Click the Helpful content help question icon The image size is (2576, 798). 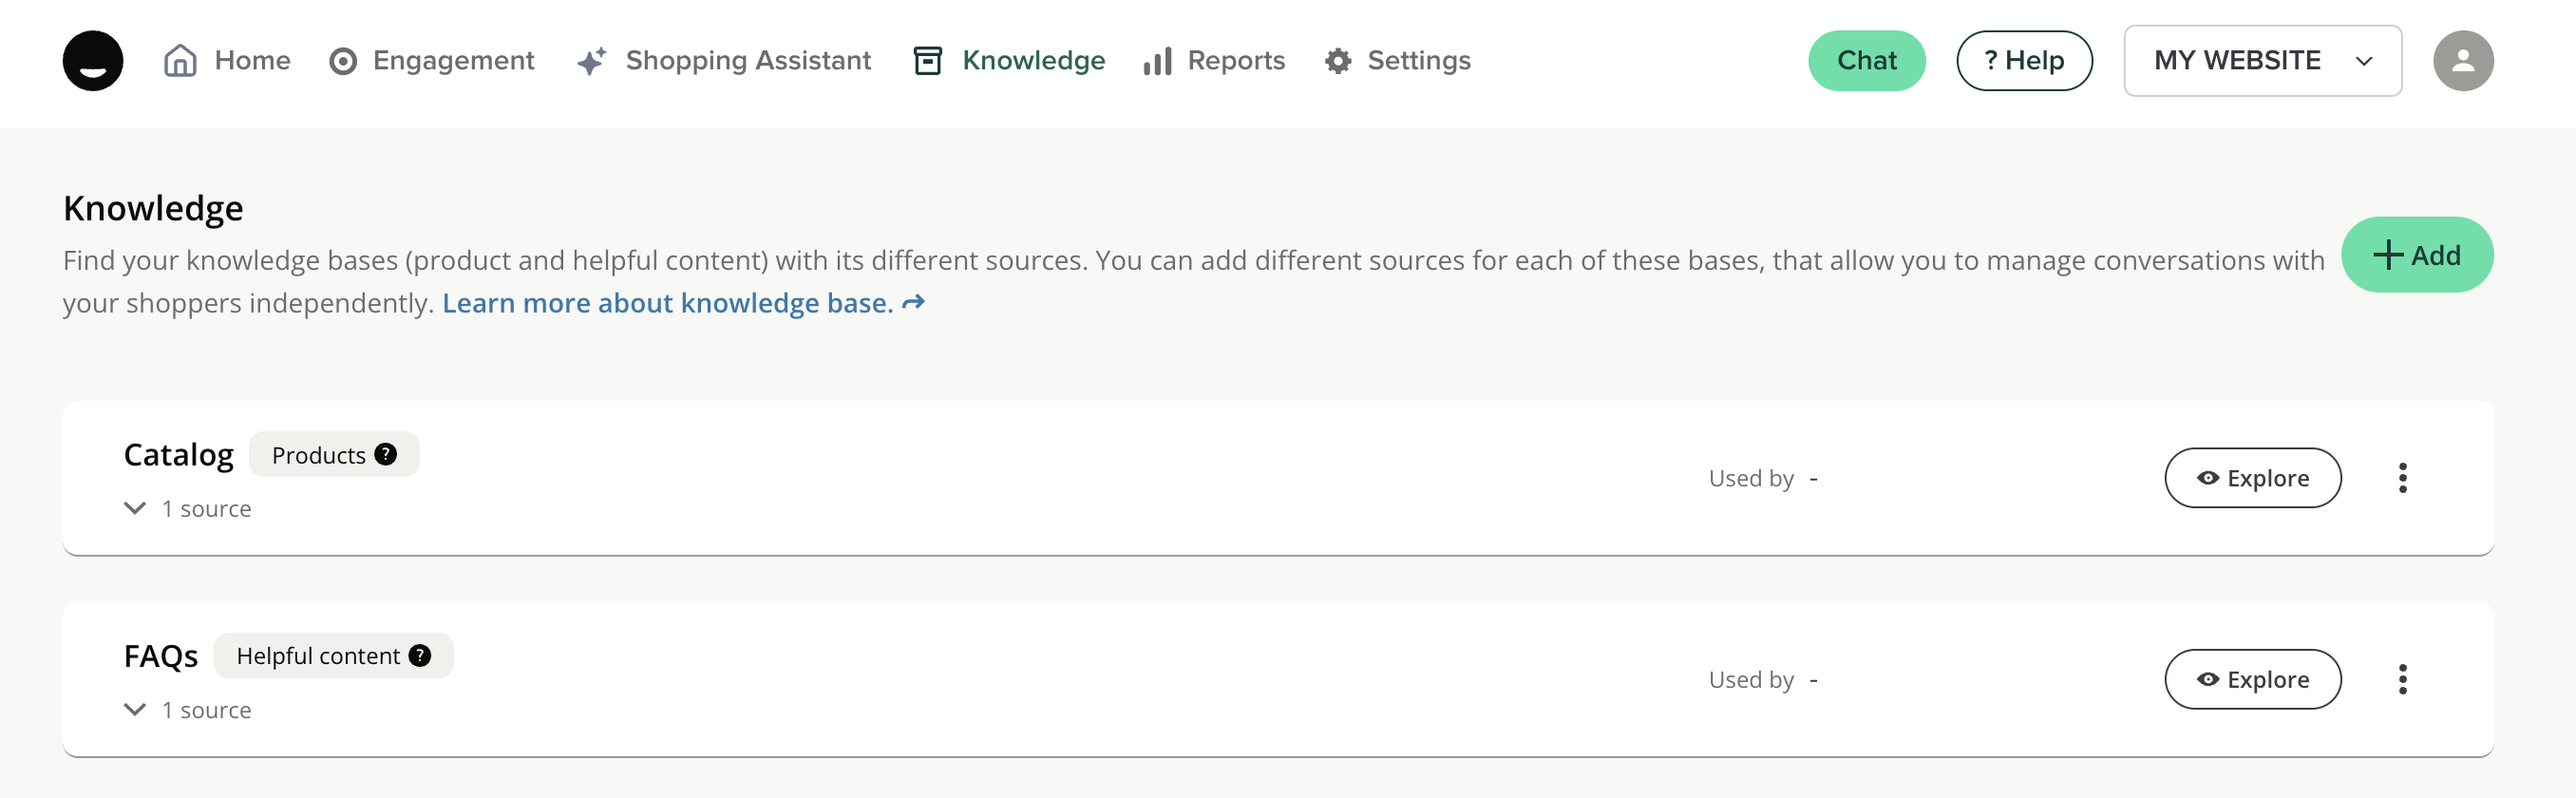tap(420, 655)
